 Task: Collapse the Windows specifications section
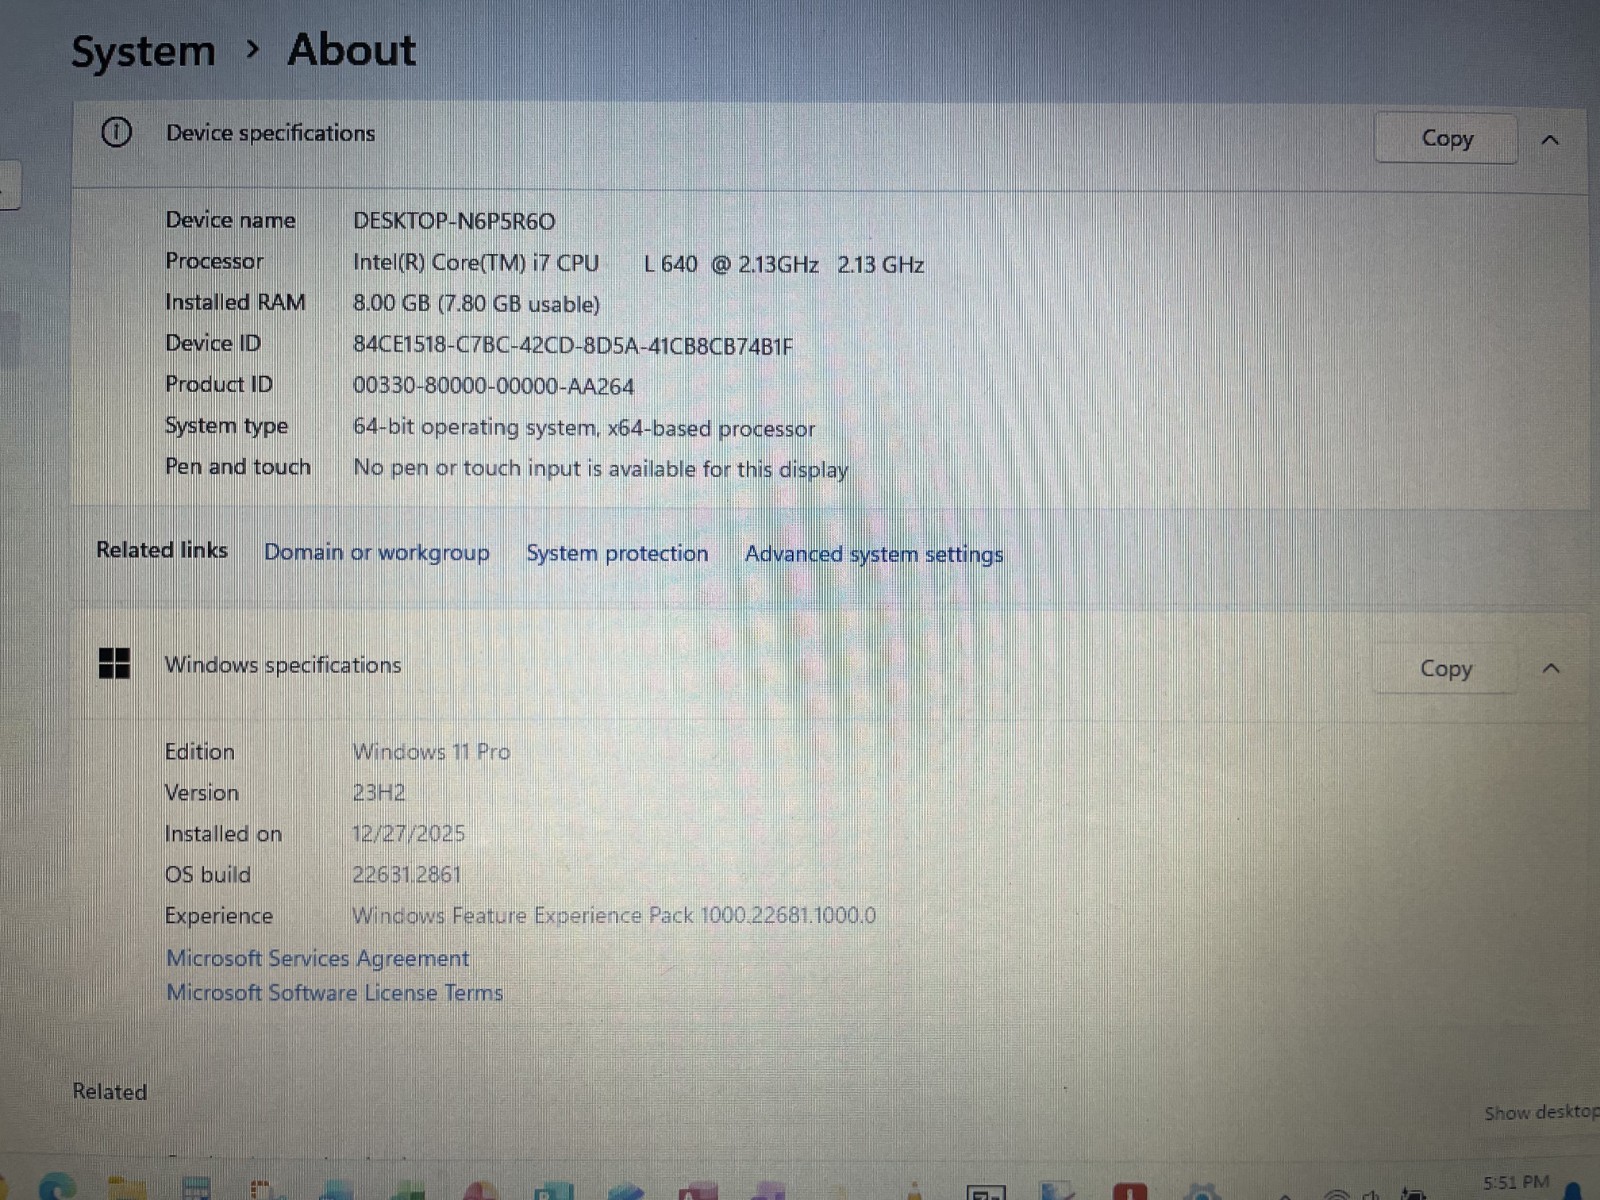coord(1551,668)
